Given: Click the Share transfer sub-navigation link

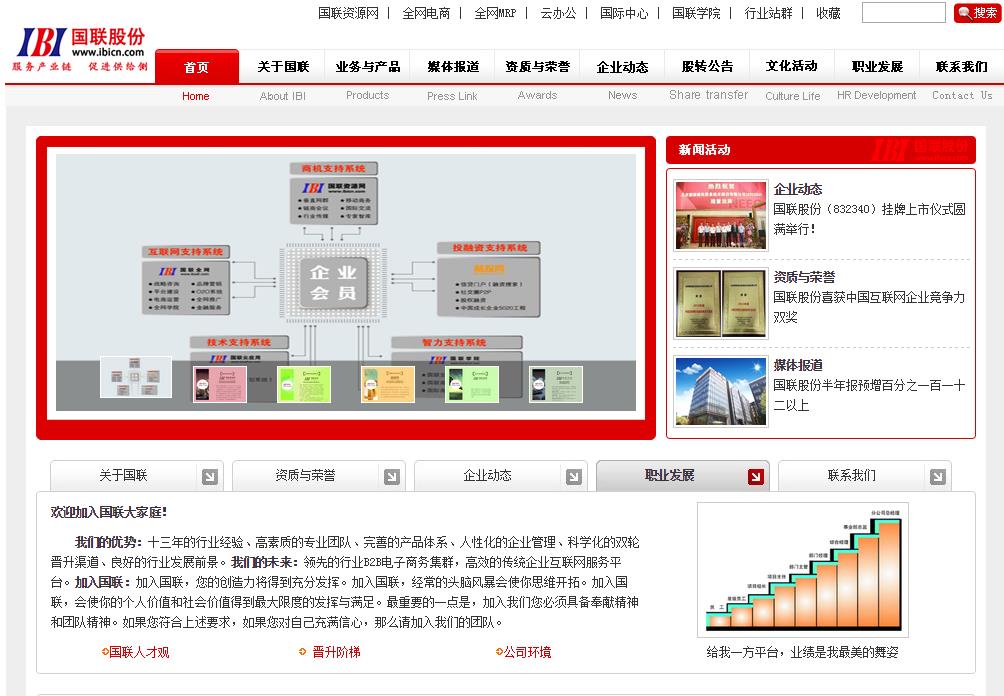Looking at the screenshot, I should pos(709,95).
